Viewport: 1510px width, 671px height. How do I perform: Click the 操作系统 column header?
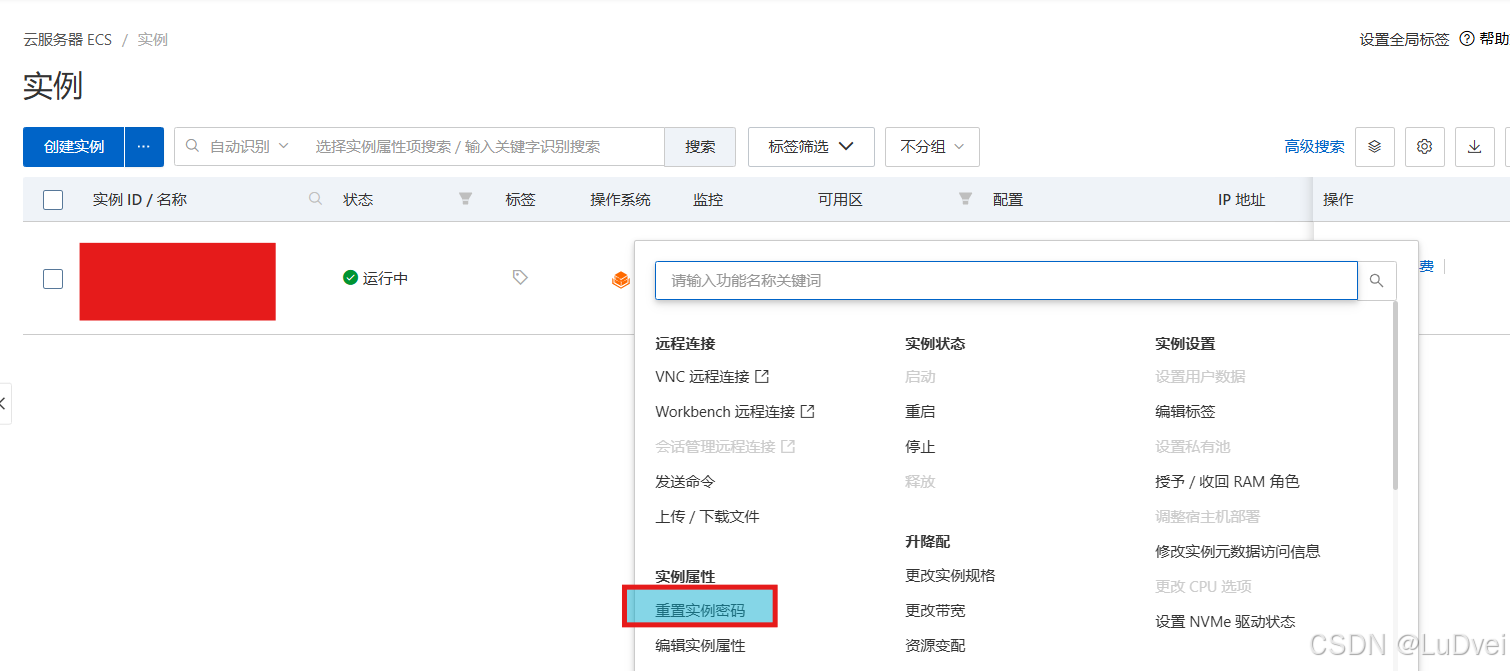[620, 199]
